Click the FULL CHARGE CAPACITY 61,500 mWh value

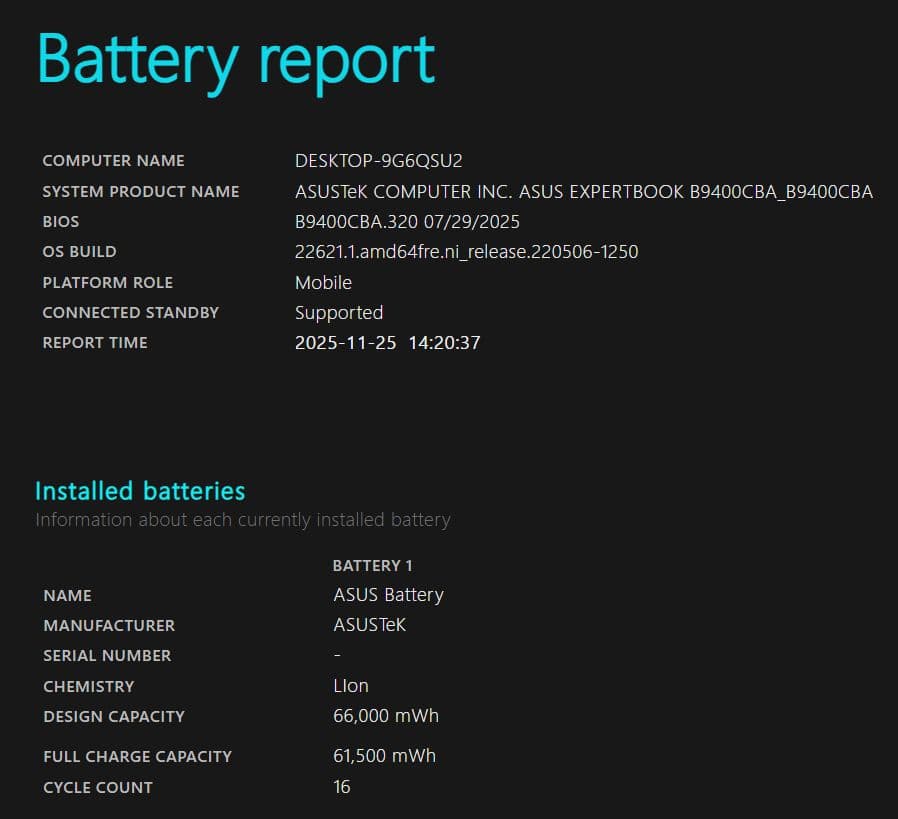point(386,755)
